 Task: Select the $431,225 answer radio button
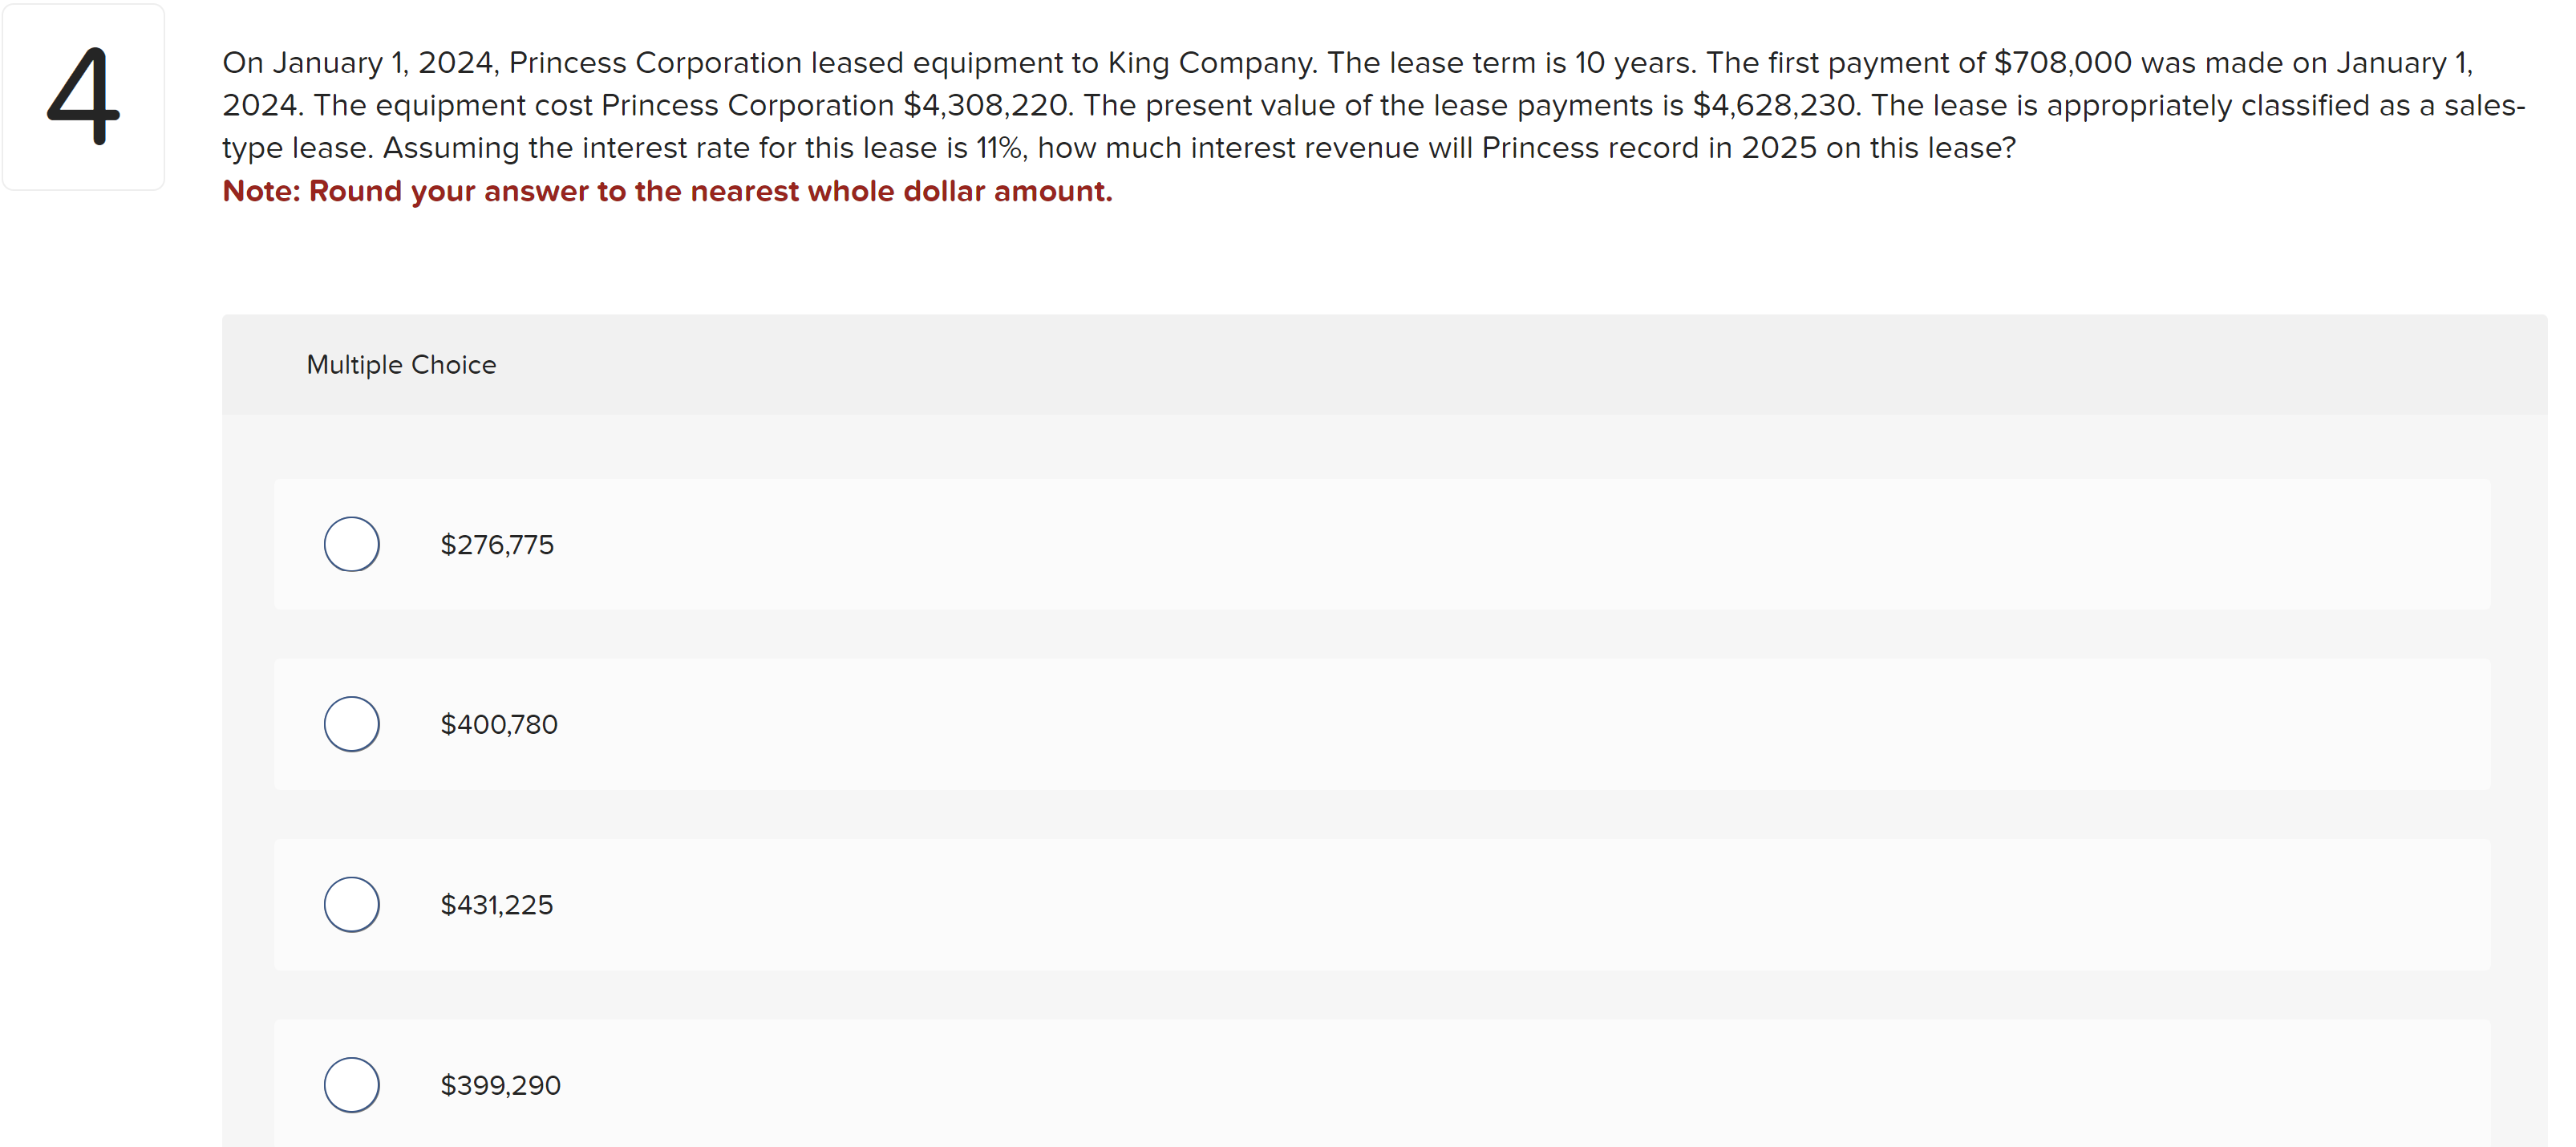coord(351,904)
